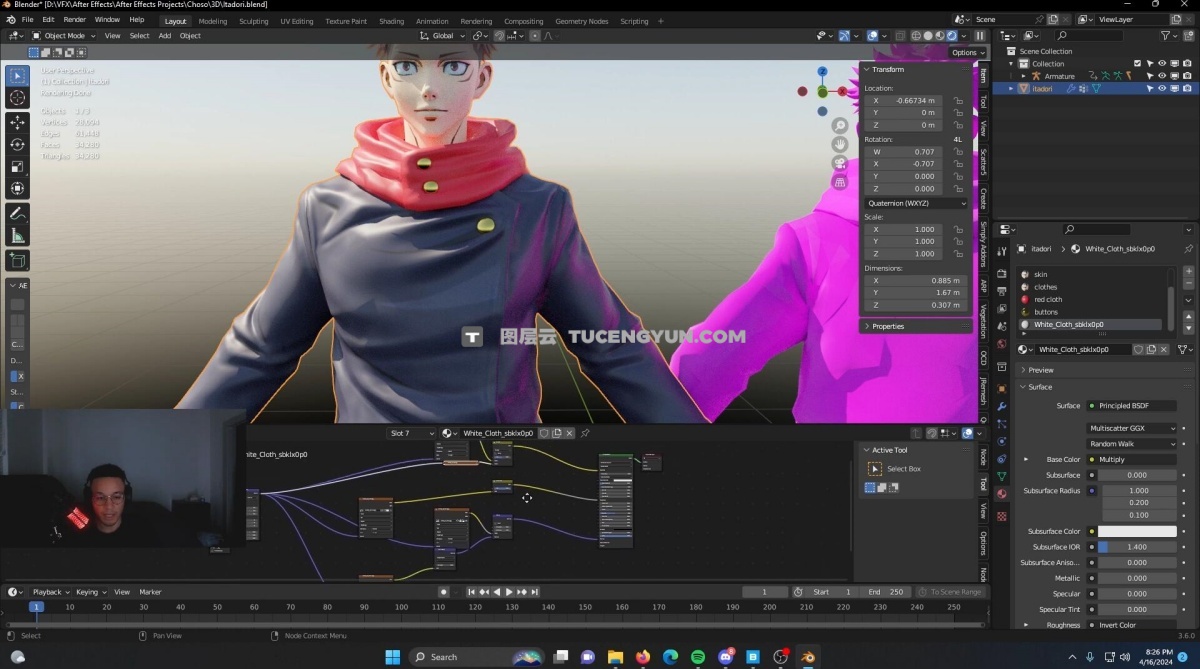Click the Z axis on navigation gizmo
This screenshot has width=1200, height=669.
822,72
